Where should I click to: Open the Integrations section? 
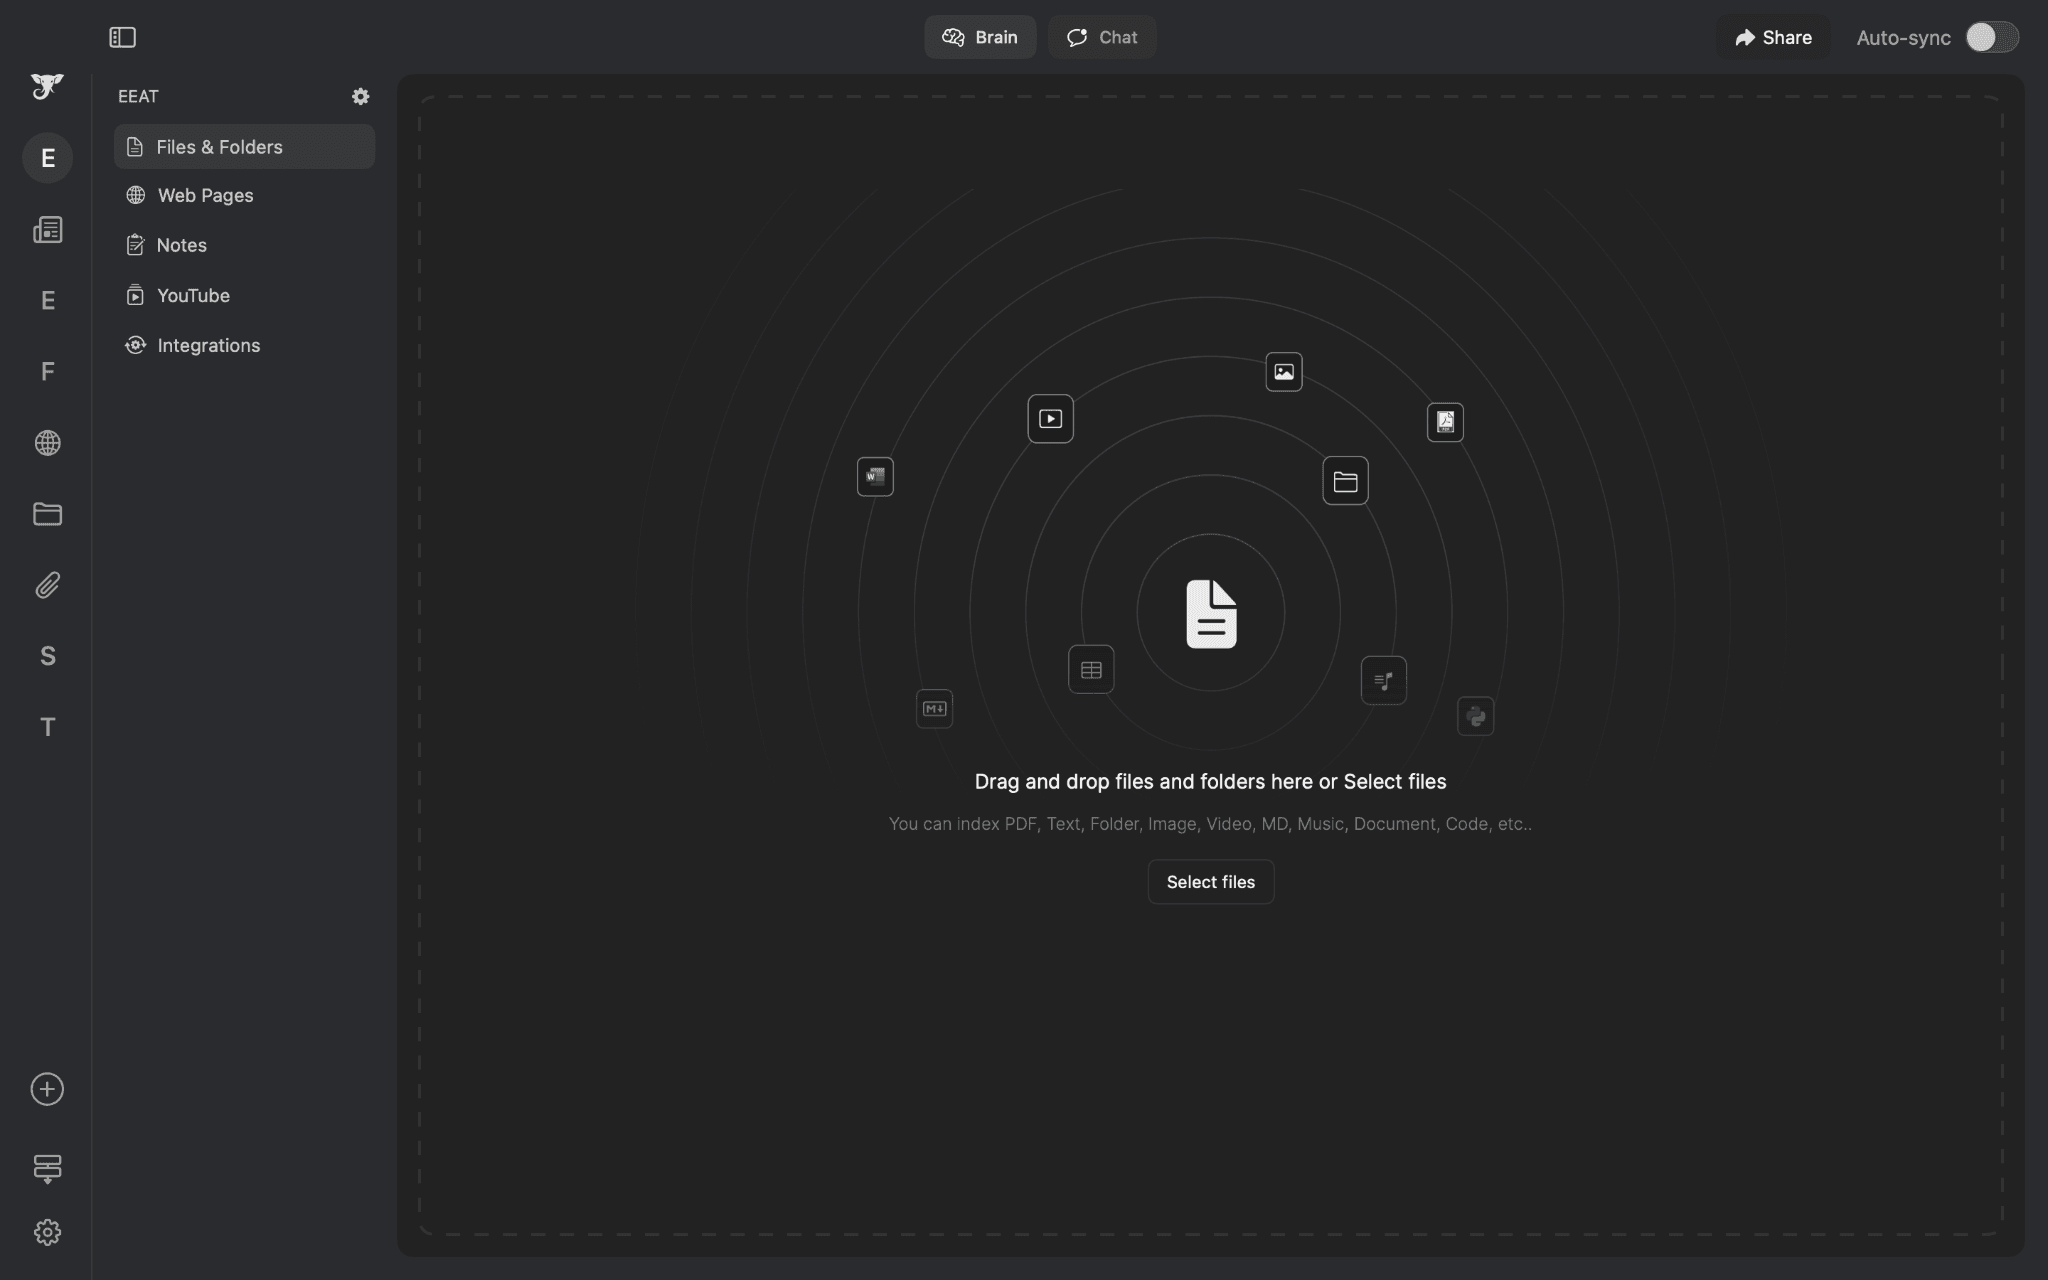click(x=208, y=345)
